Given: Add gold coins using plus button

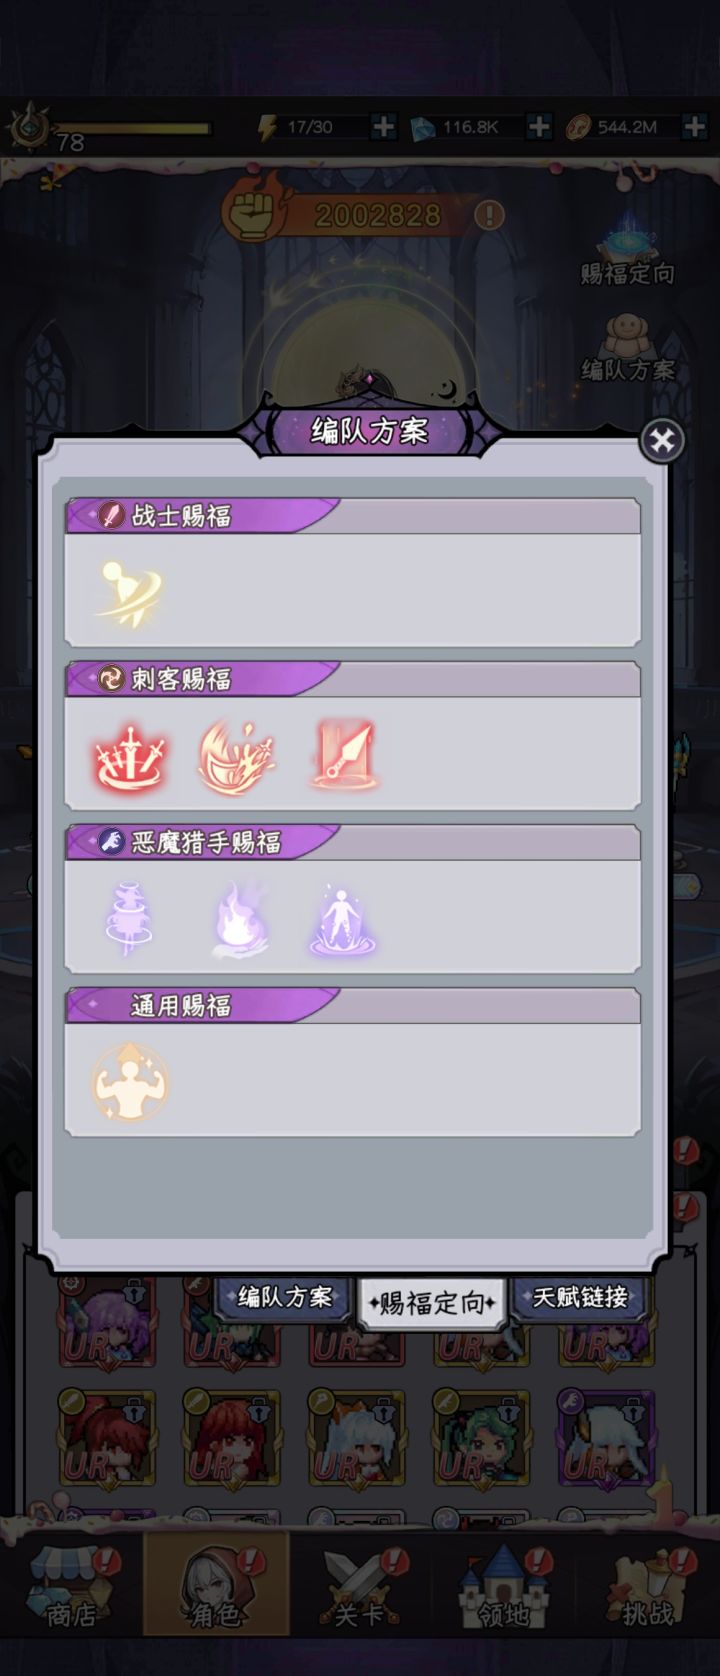Looking at the screenshot, I should point(694,126).
